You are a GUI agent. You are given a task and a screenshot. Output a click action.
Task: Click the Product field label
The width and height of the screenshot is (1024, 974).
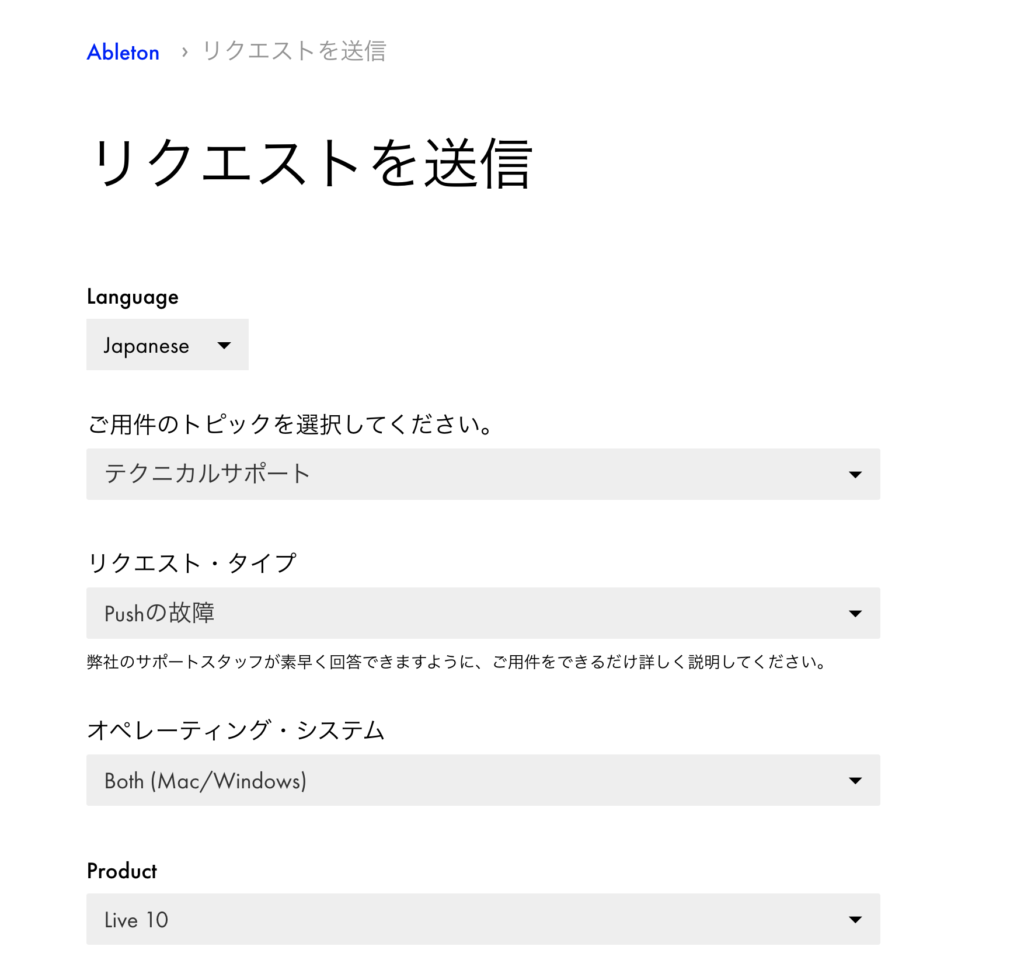[x=122, y=871]
